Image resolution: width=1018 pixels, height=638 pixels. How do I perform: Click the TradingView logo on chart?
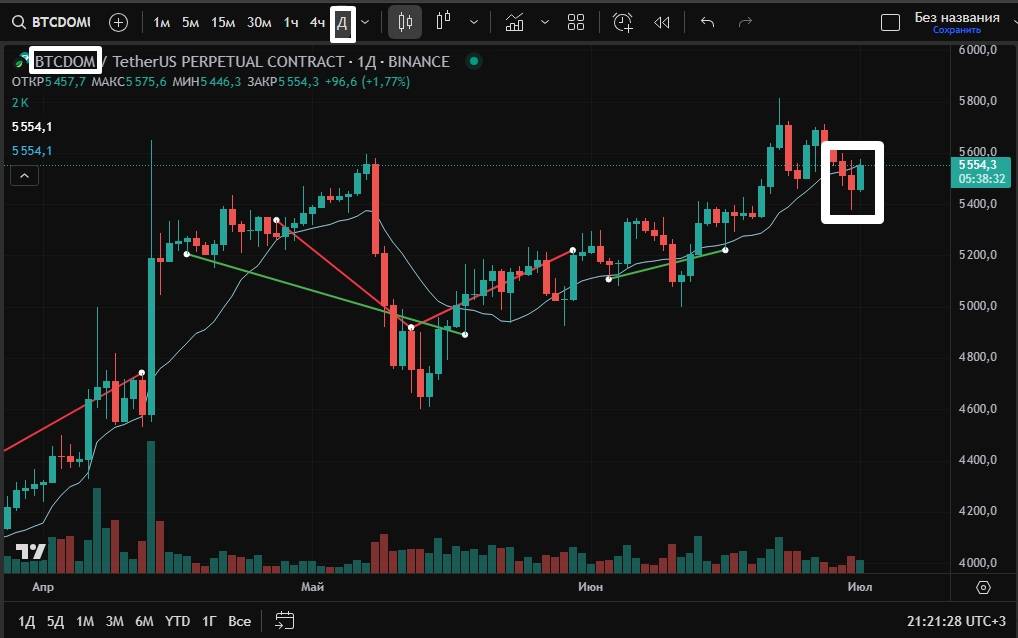(31, 552)
